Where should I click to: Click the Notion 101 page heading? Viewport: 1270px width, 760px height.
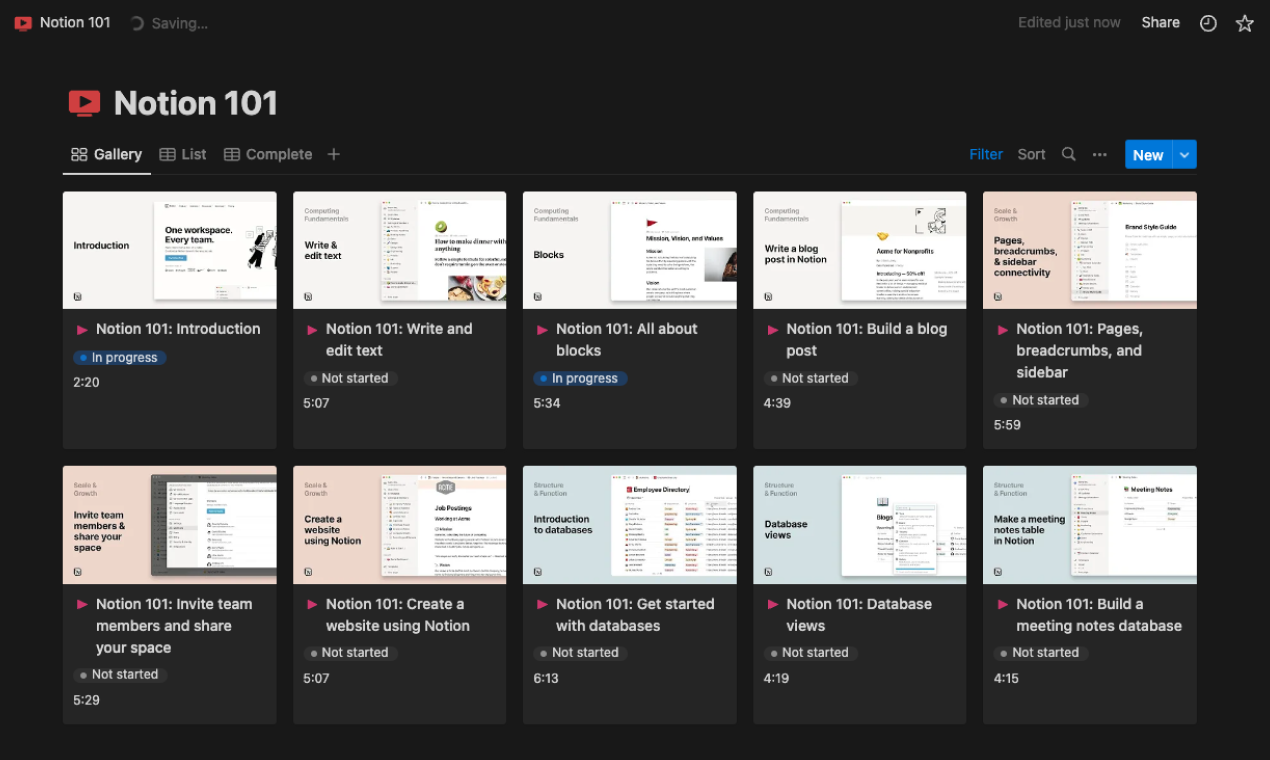tap(195, 103)
